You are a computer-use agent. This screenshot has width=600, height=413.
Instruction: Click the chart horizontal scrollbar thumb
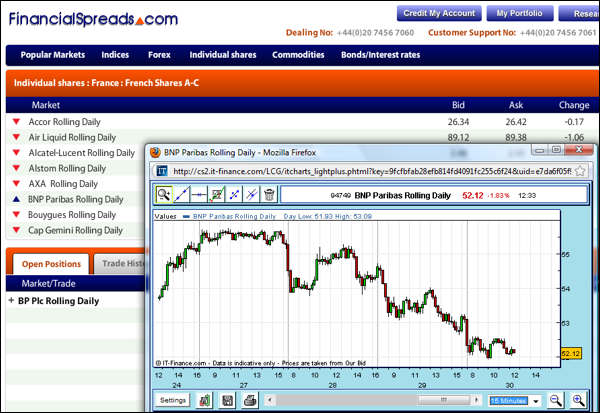click(444, 400)
